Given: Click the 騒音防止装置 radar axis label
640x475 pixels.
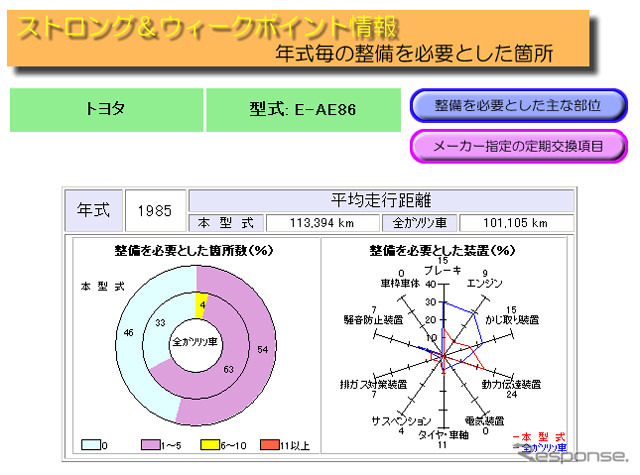Looking at the screenshot, I should [373, 320].
